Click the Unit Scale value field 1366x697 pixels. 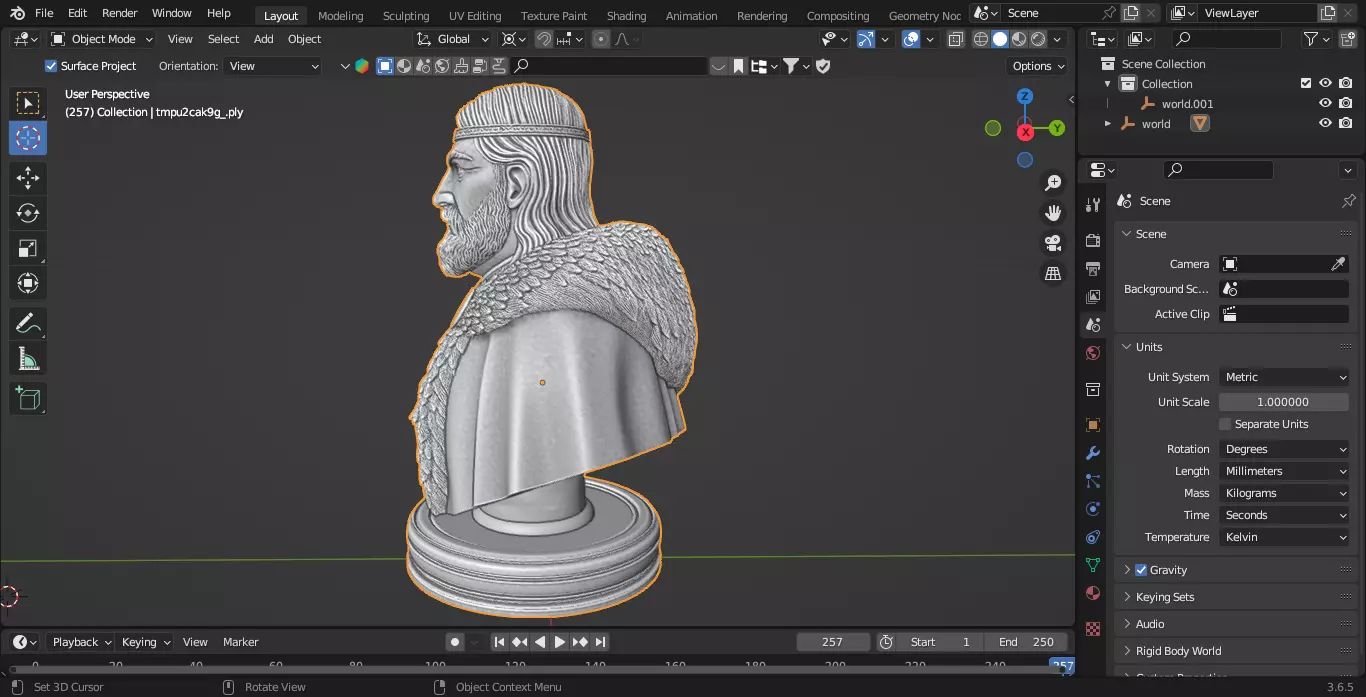(1285, 402)
